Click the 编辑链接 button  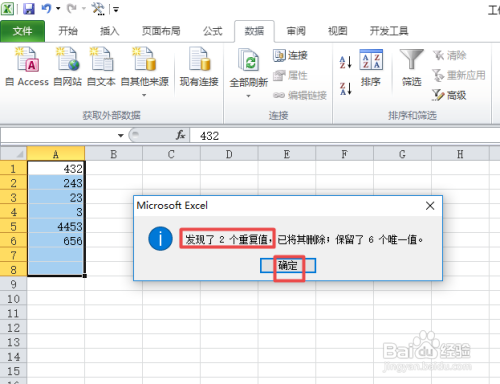tap(300, 96)
